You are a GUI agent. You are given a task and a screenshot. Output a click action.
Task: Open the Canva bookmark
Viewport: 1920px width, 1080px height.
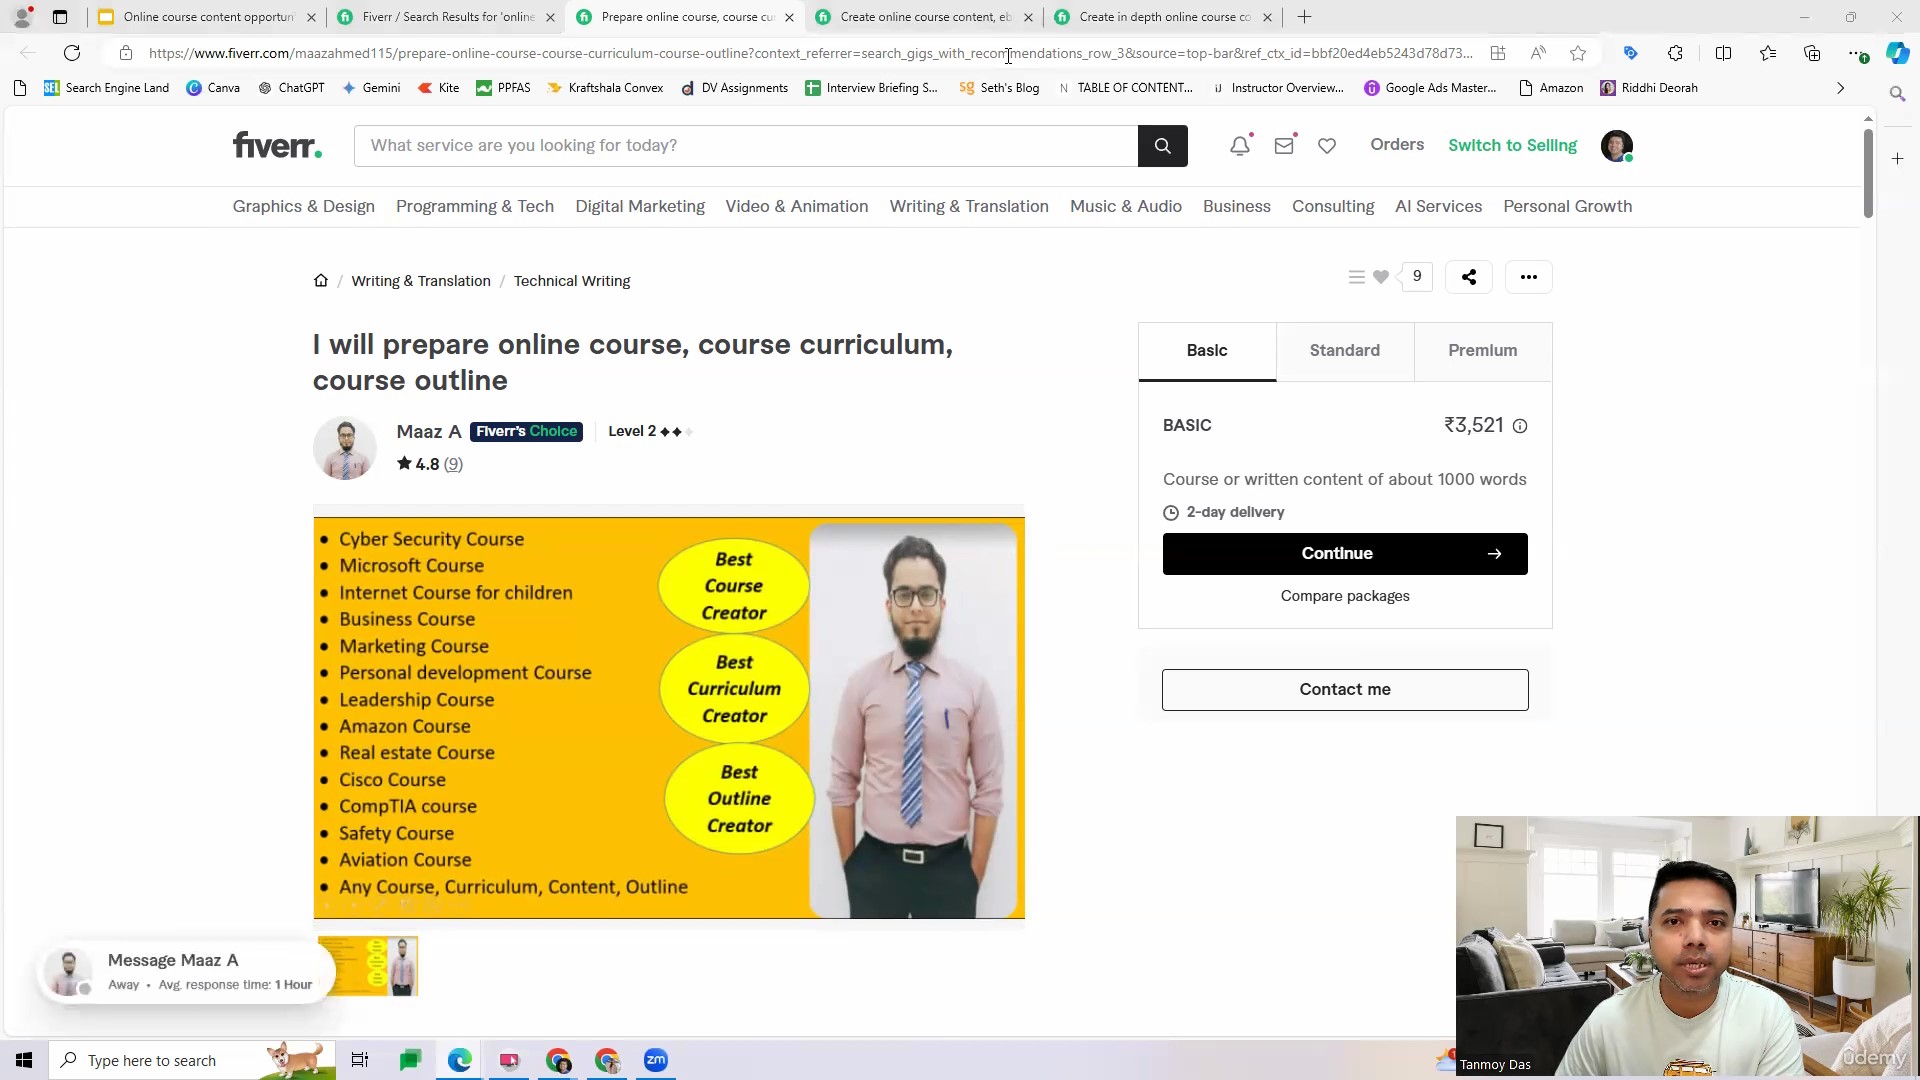(x=213, y=88)
